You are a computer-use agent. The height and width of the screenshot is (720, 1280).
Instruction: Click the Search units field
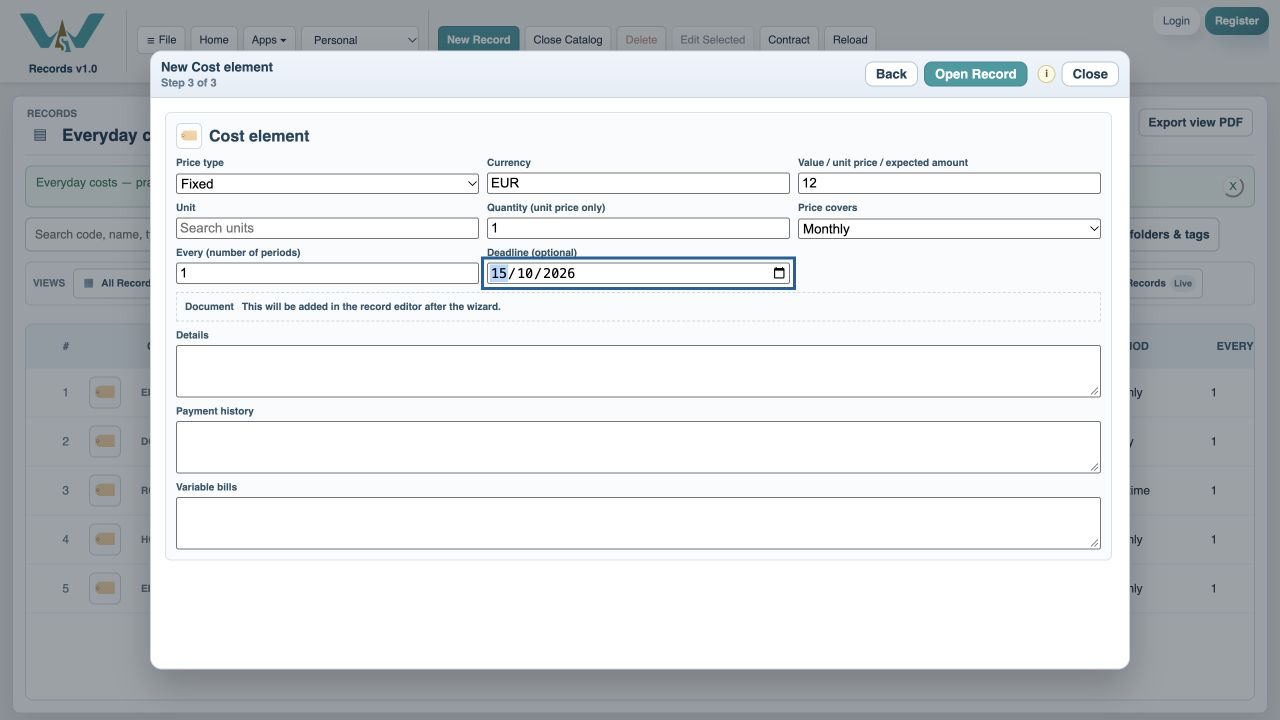[x=328, y=228]
